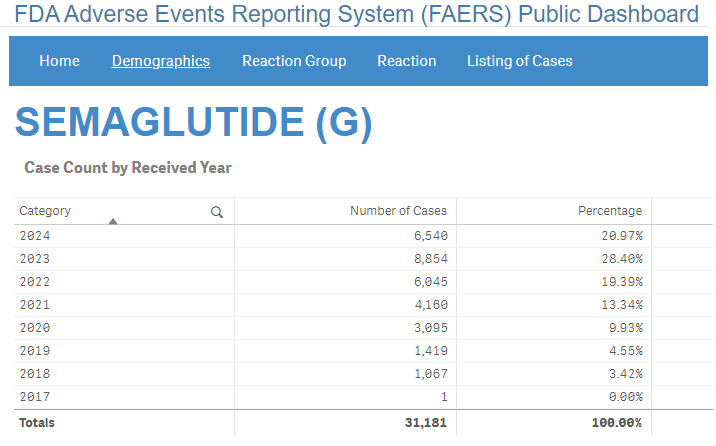Click the 20.97% percentage cell
This screenshot has height=446, width=716.
[x=622, y=236]
